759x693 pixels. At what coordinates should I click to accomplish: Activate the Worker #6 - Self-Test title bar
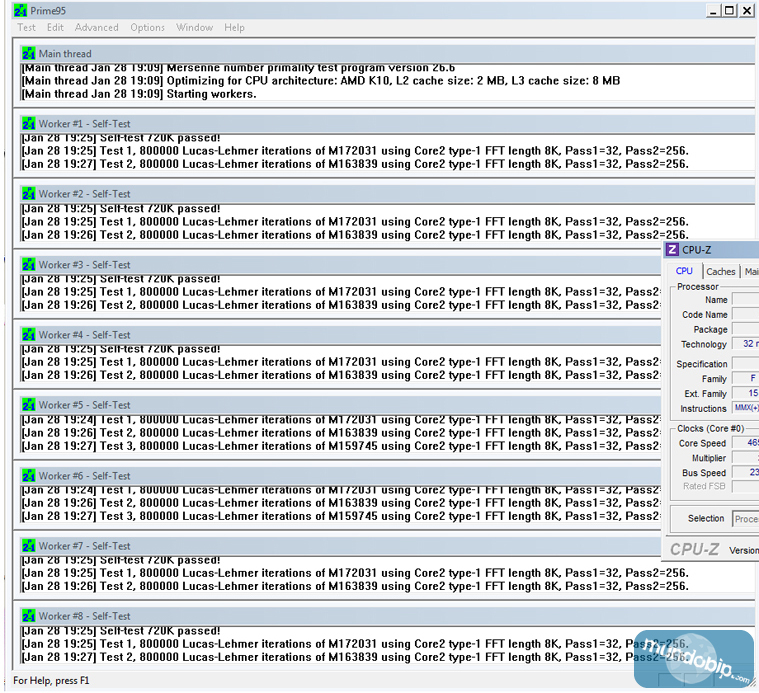pyautogui.click(x=340, y=476)
